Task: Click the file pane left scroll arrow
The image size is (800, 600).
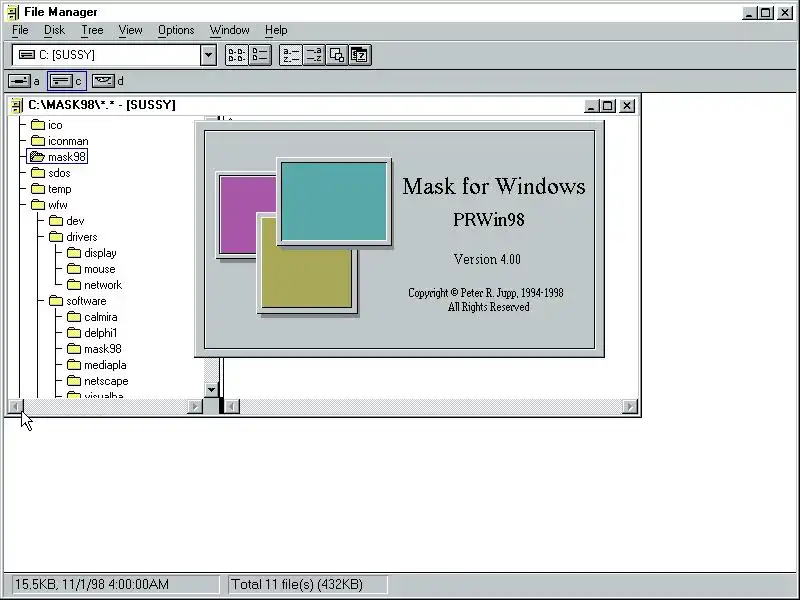Action: tap(232, 407)
